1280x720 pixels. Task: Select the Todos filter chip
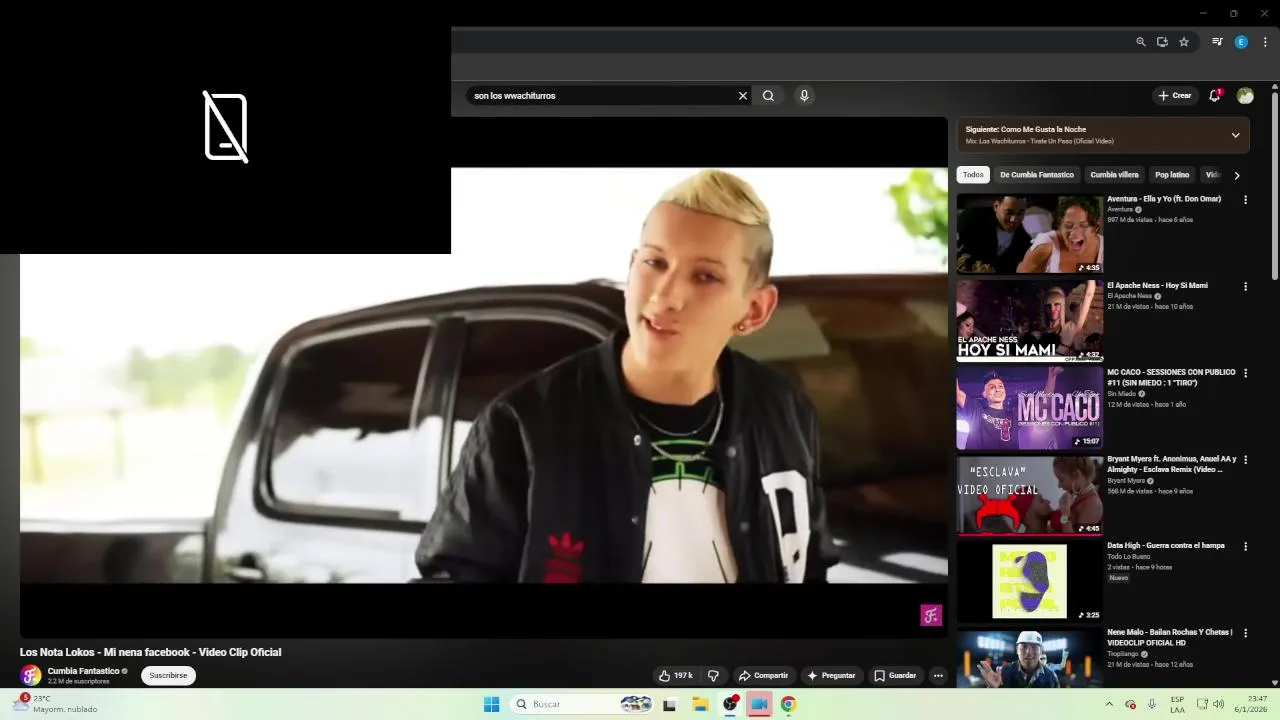[973, 175]
